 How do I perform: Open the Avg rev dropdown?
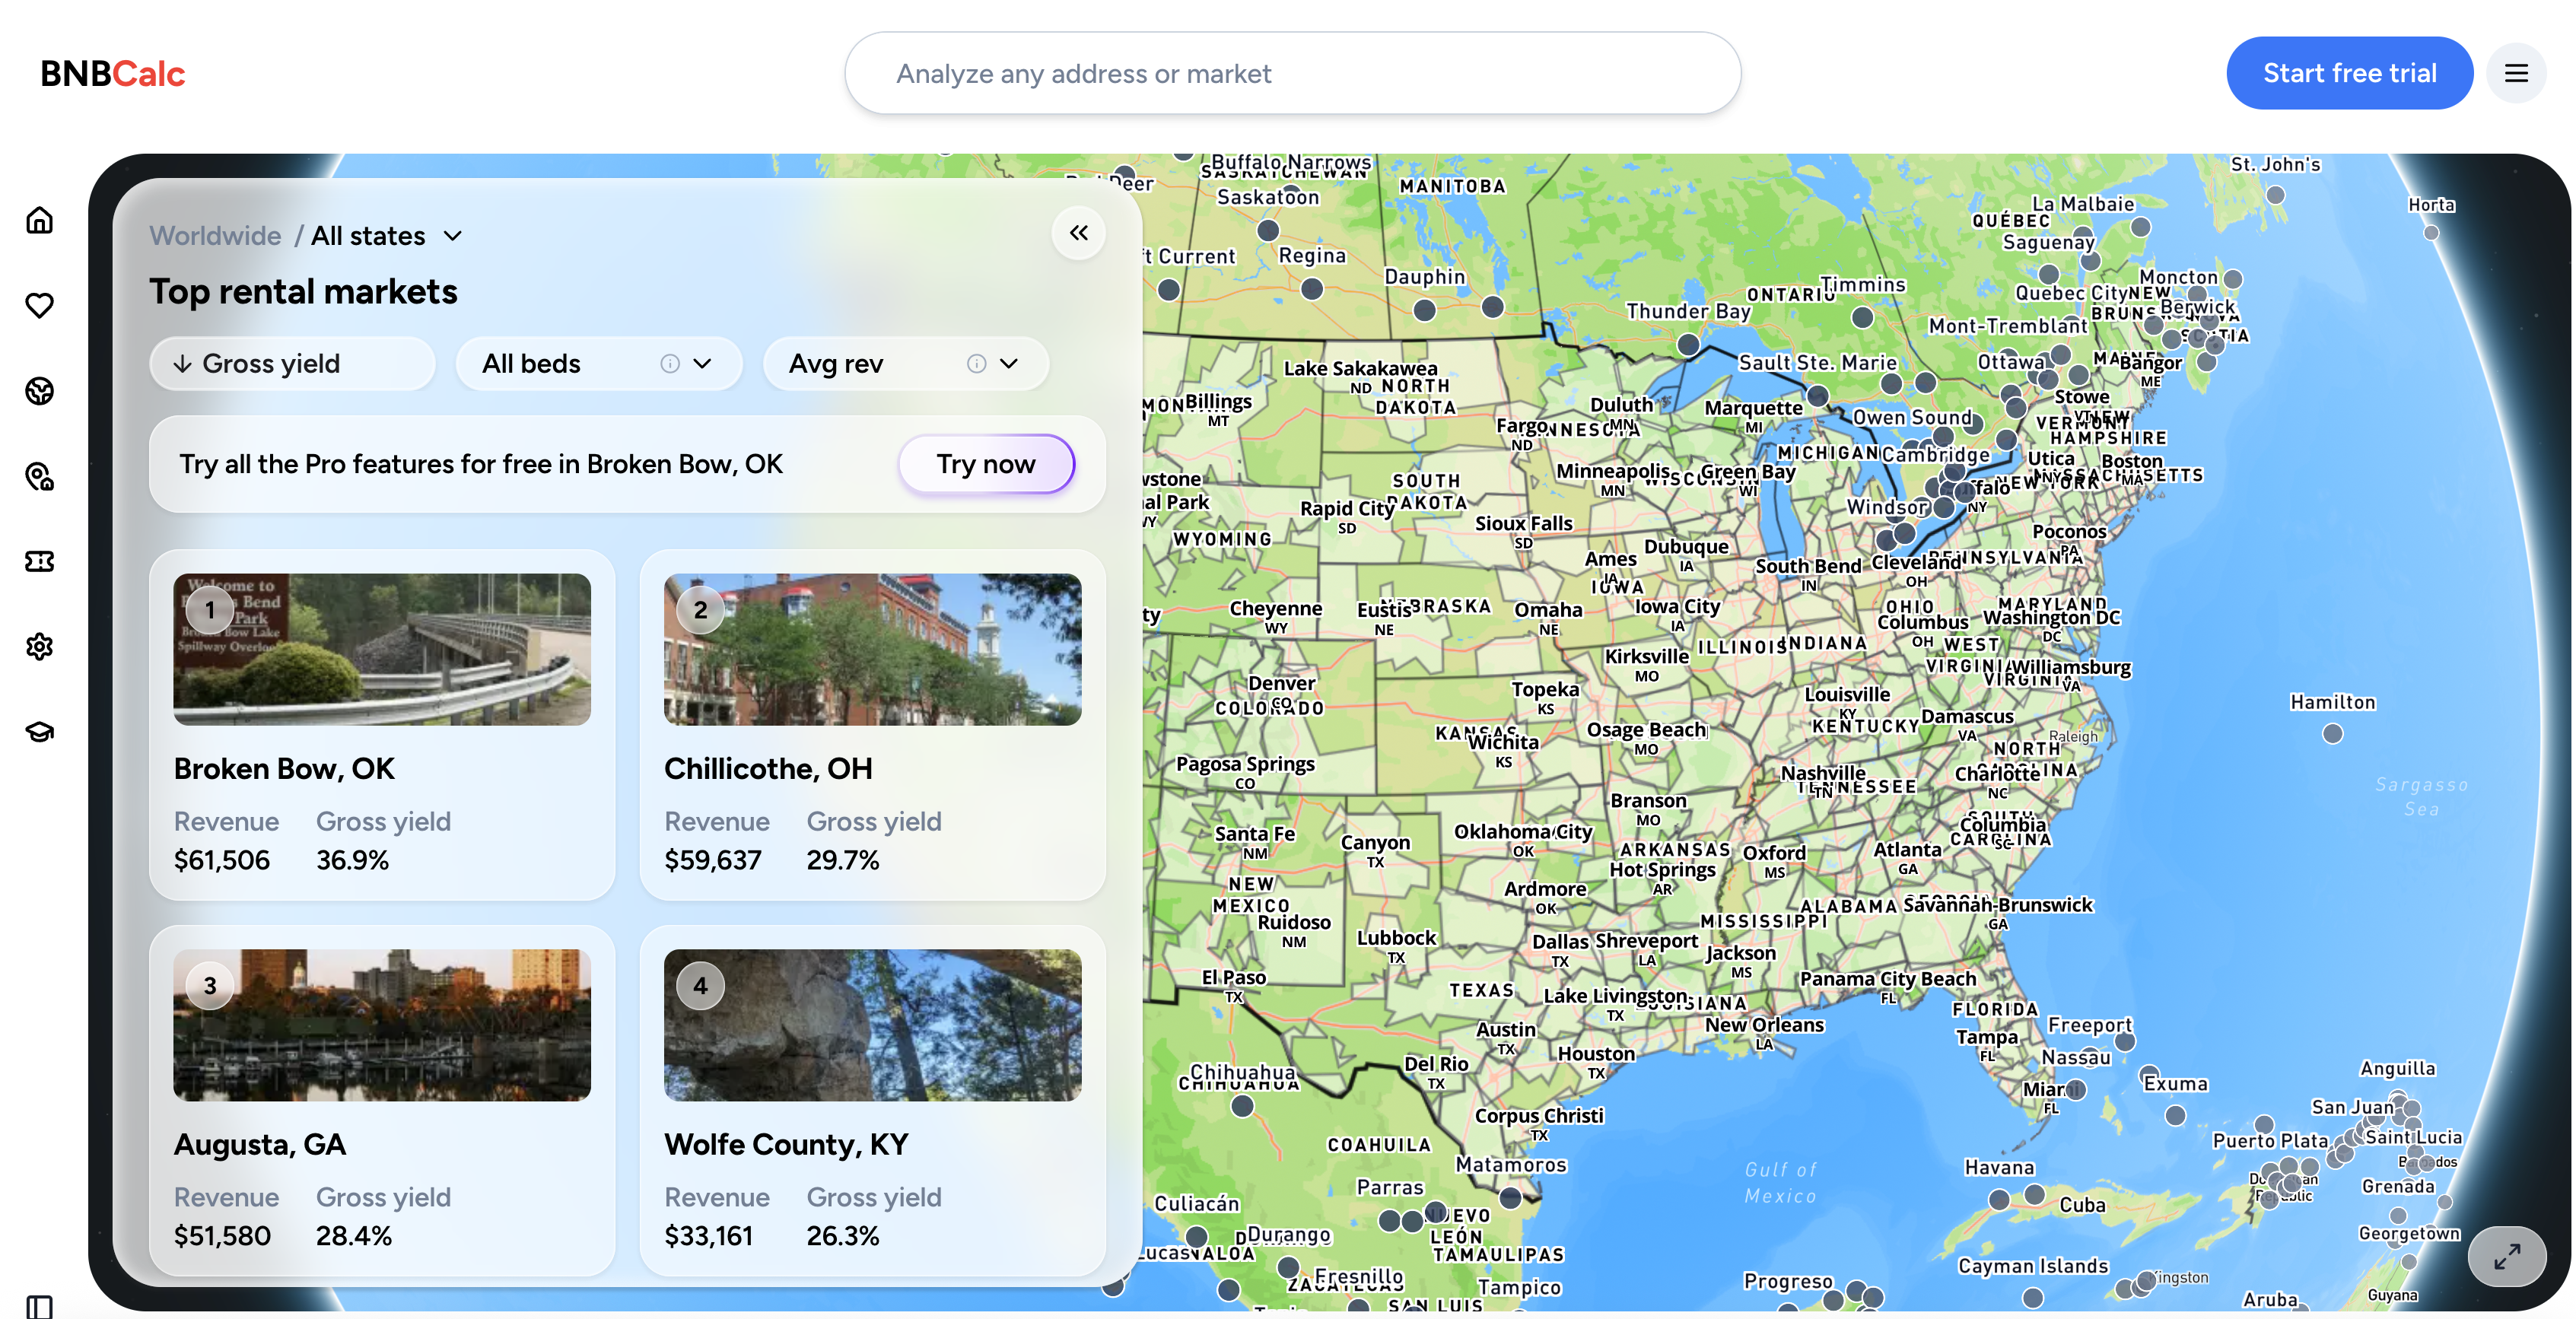click(x=905, y=364)
